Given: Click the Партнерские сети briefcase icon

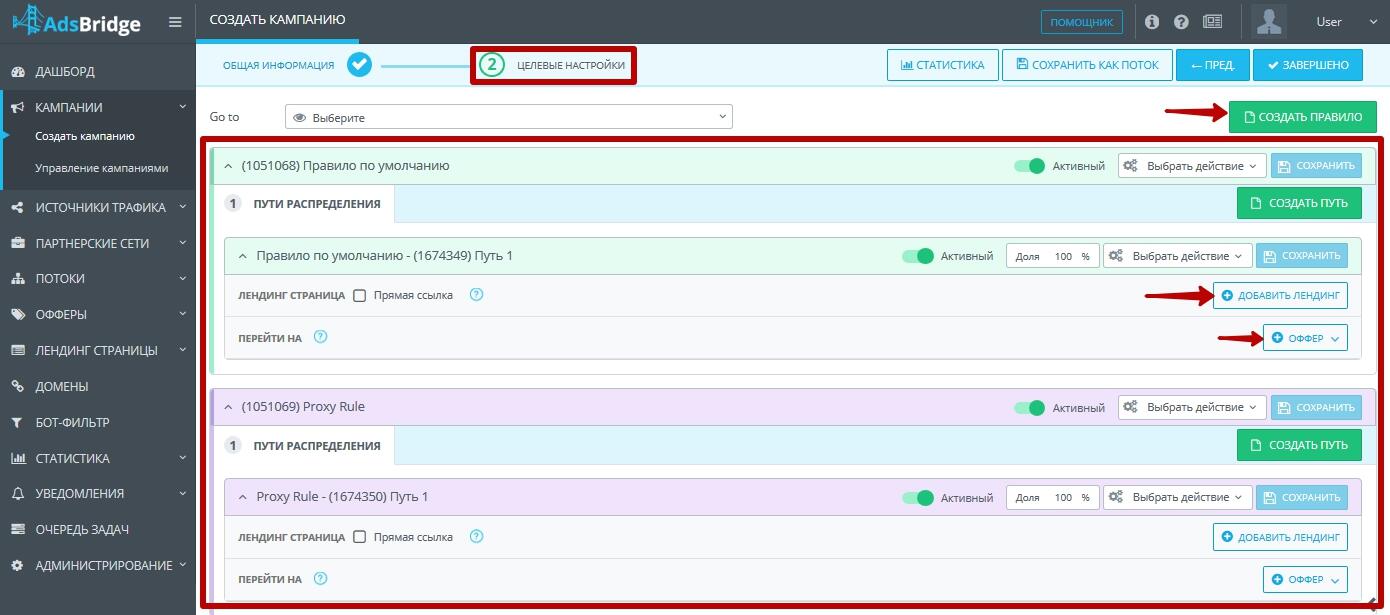Looking at the screenshot, I should pyautogui.click(x=17, y=243).
